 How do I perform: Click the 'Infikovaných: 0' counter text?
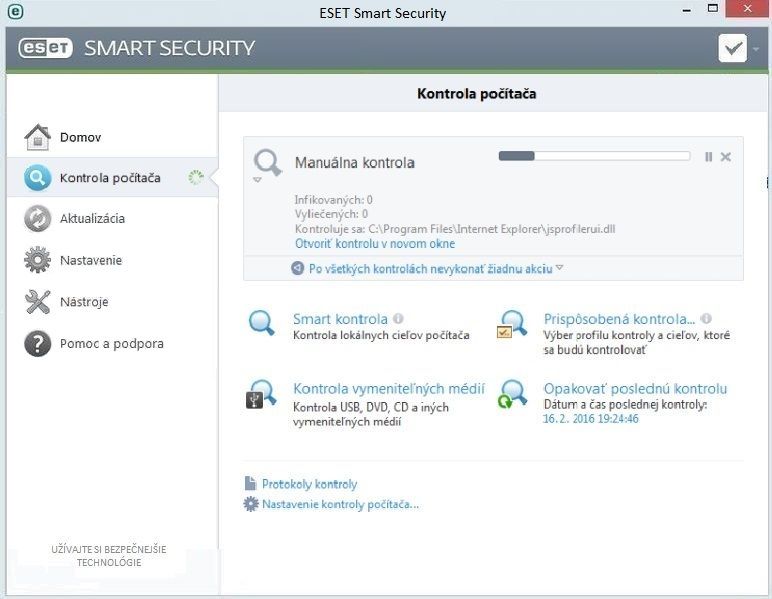point(333,200)
